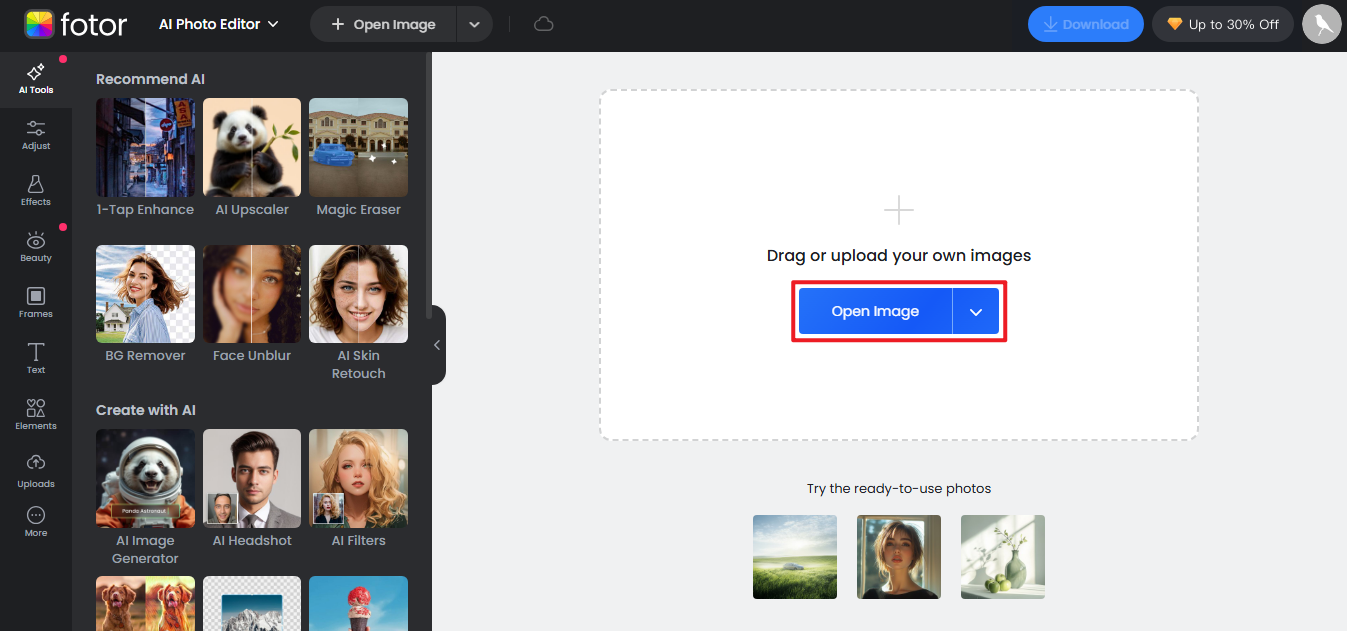Open the Text sidebar panel

[36, 359]
